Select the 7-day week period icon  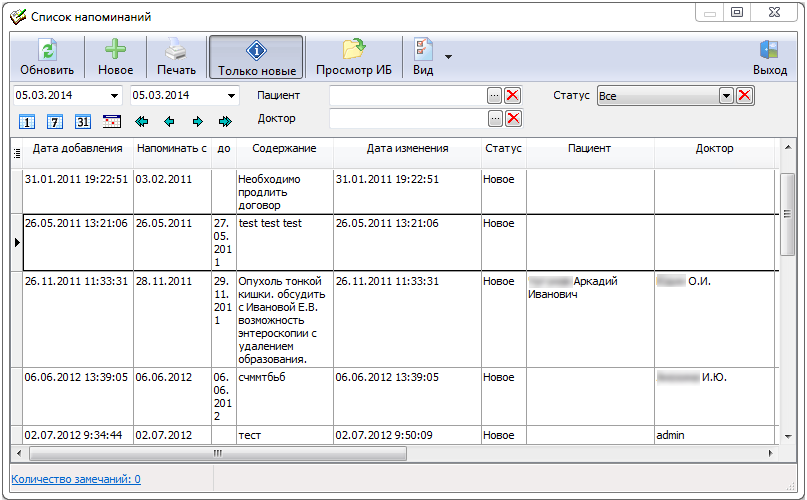55,122
